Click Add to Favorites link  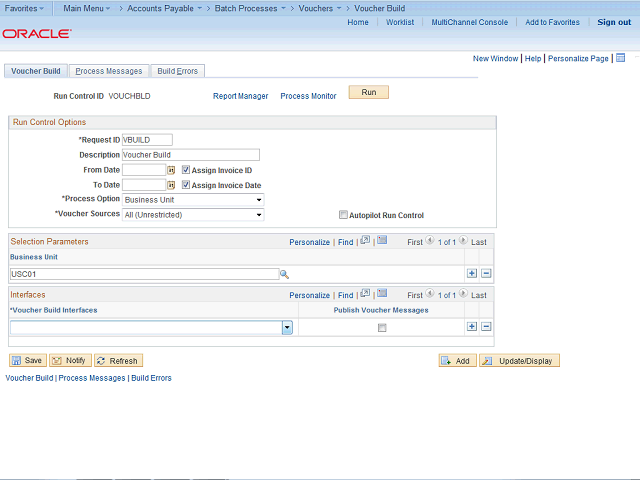tap(552, 22)
